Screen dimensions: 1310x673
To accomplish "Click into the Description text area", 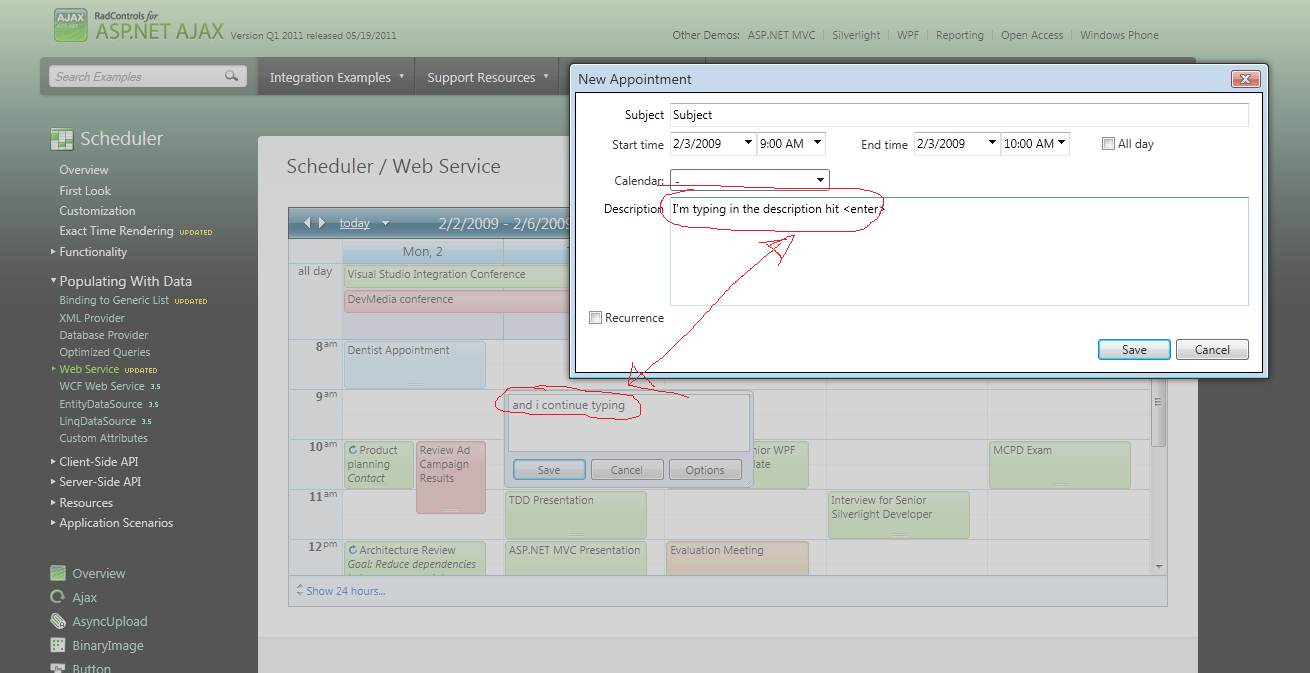I will point(959,251).
